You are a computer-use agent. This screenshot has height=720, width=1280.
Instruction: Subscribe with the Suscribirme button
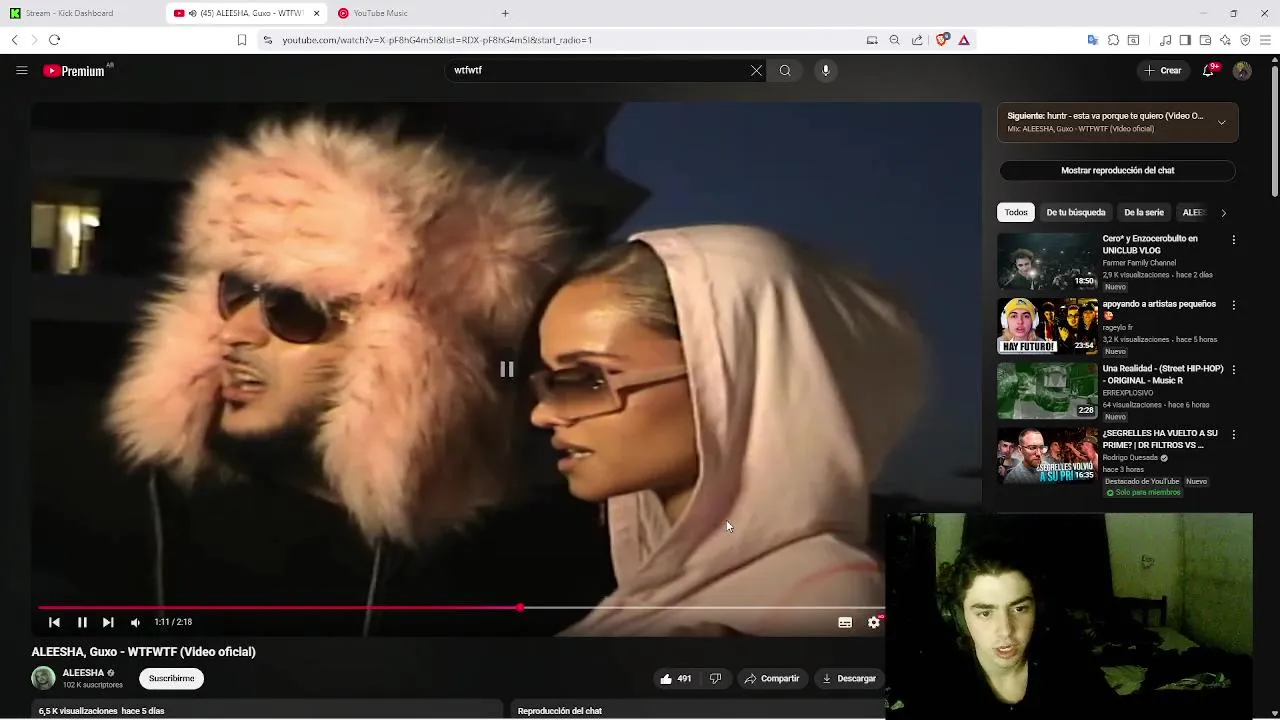pos(172,678)
